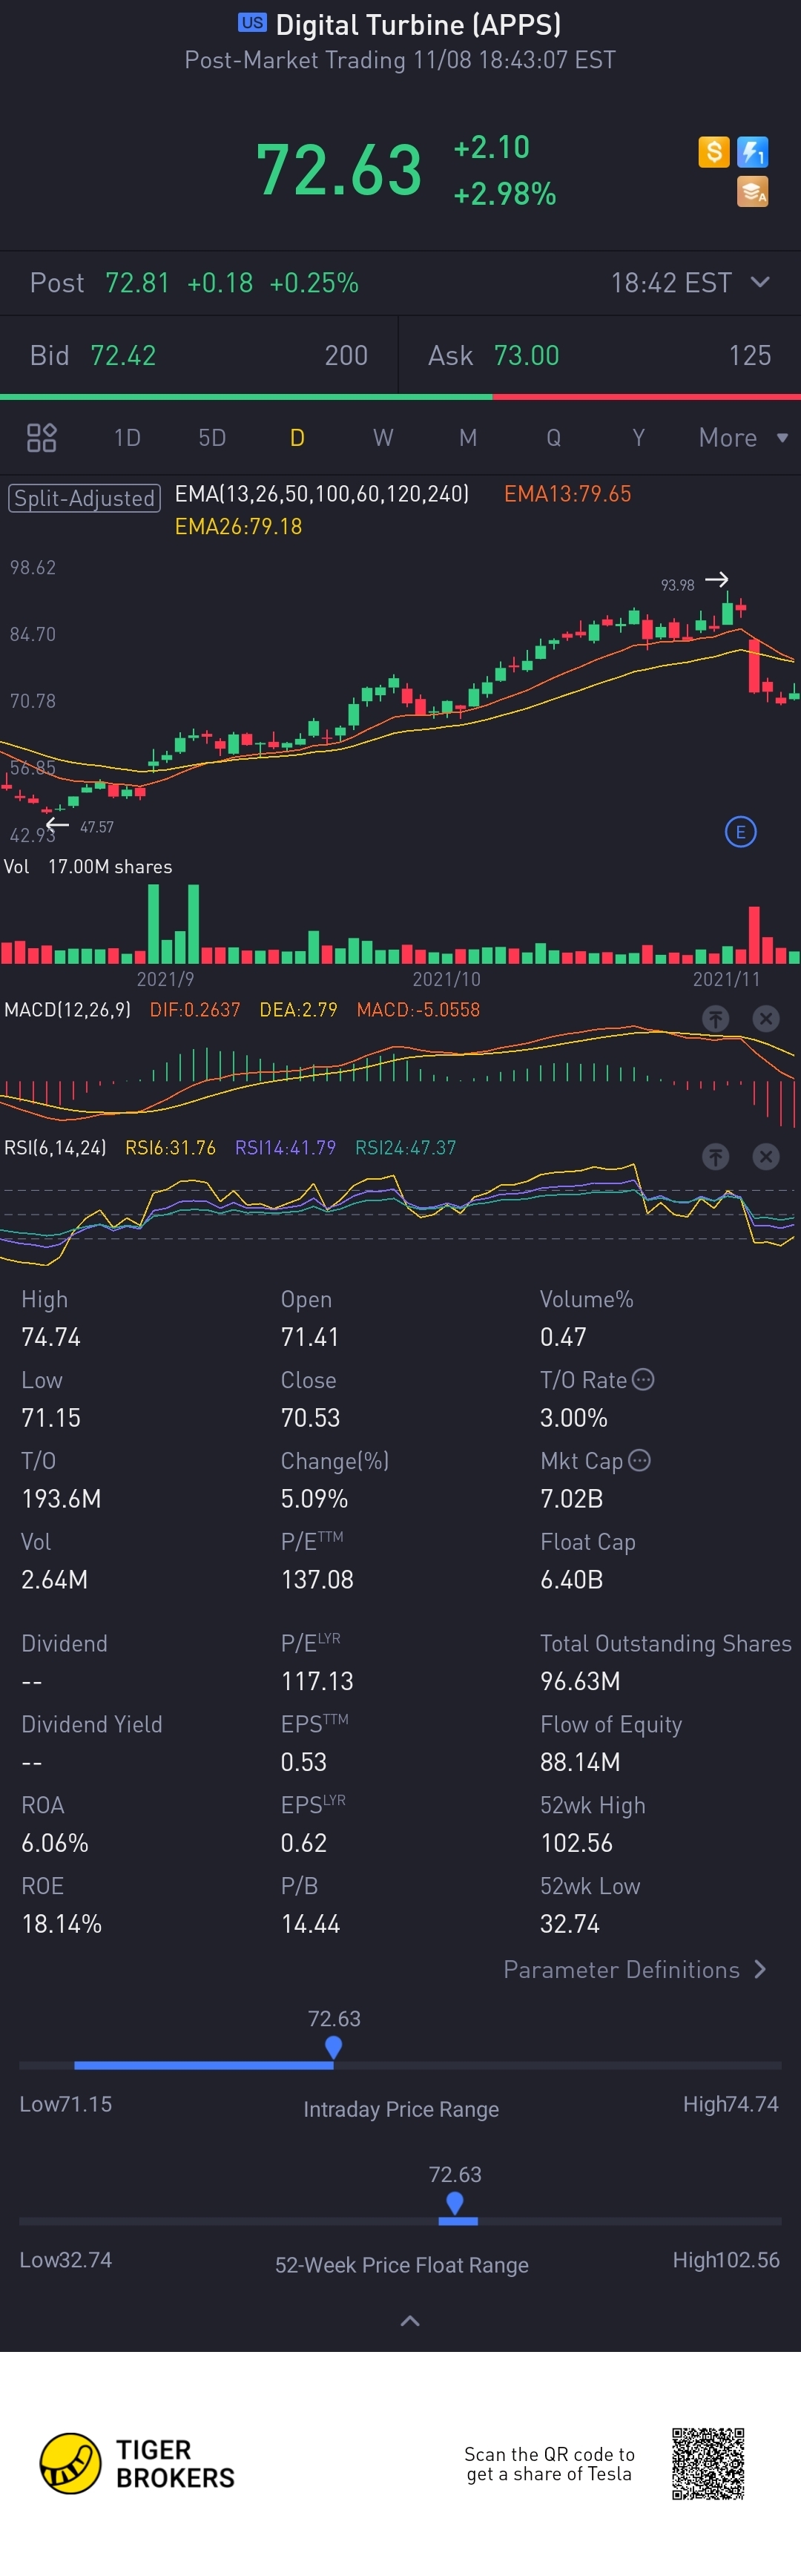Tap the Flow of Equity 88.14M
This screenshot has height=2576, width=801.
pyautogui.click(x=580, y=1761)
